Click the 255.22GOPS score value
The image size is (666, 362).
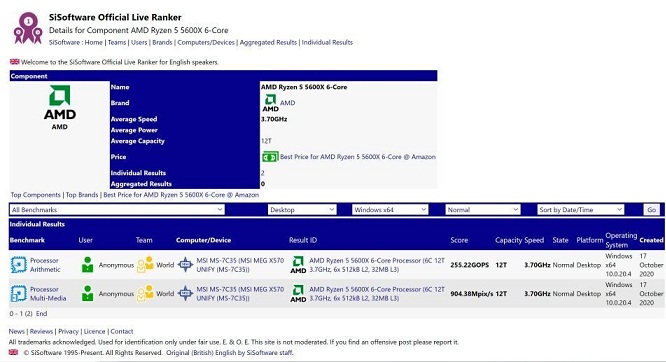(469, 265)
